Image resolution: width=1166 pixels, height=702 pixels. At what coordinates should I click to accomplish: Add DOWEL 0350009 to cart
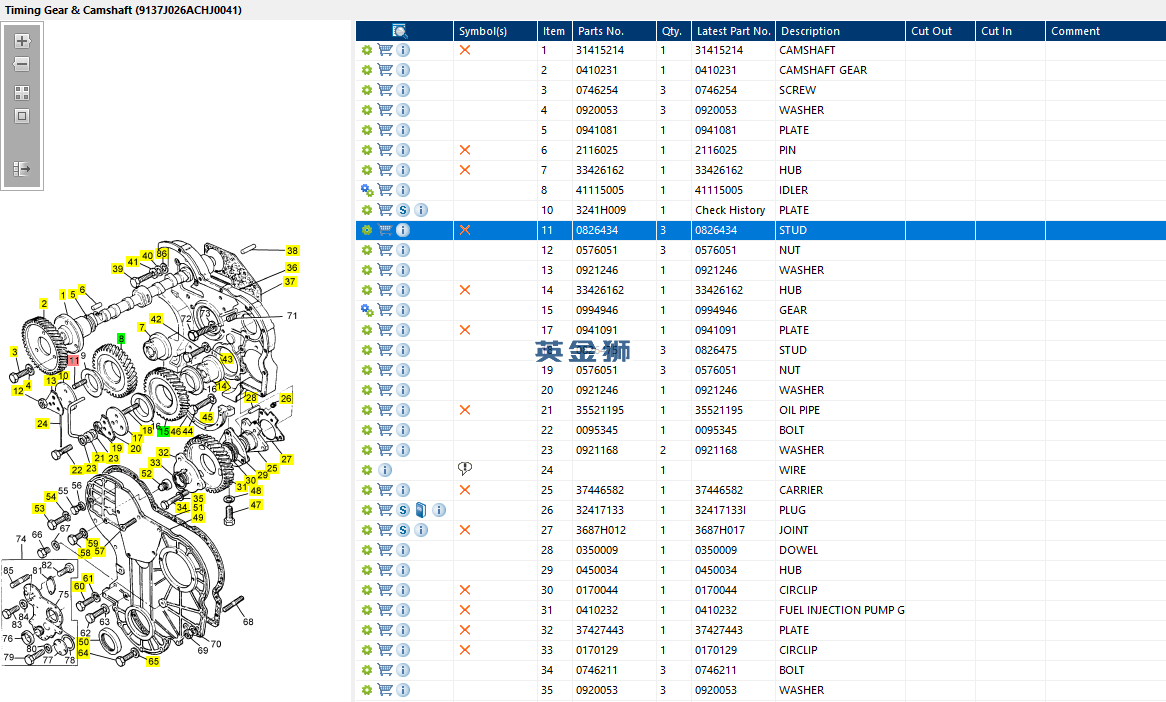click(x=385, y=550)
